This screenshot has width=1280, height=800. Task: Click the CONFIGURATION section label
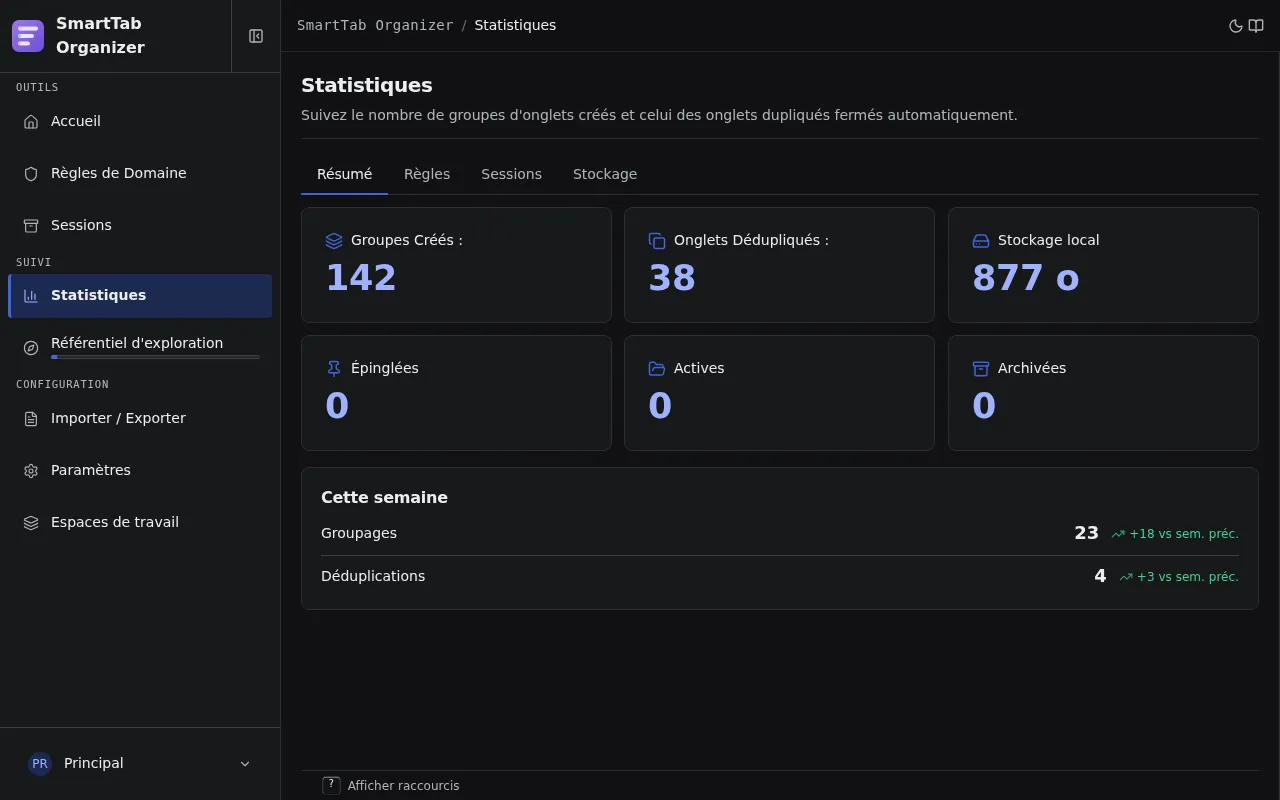click(x=62, y=385)
